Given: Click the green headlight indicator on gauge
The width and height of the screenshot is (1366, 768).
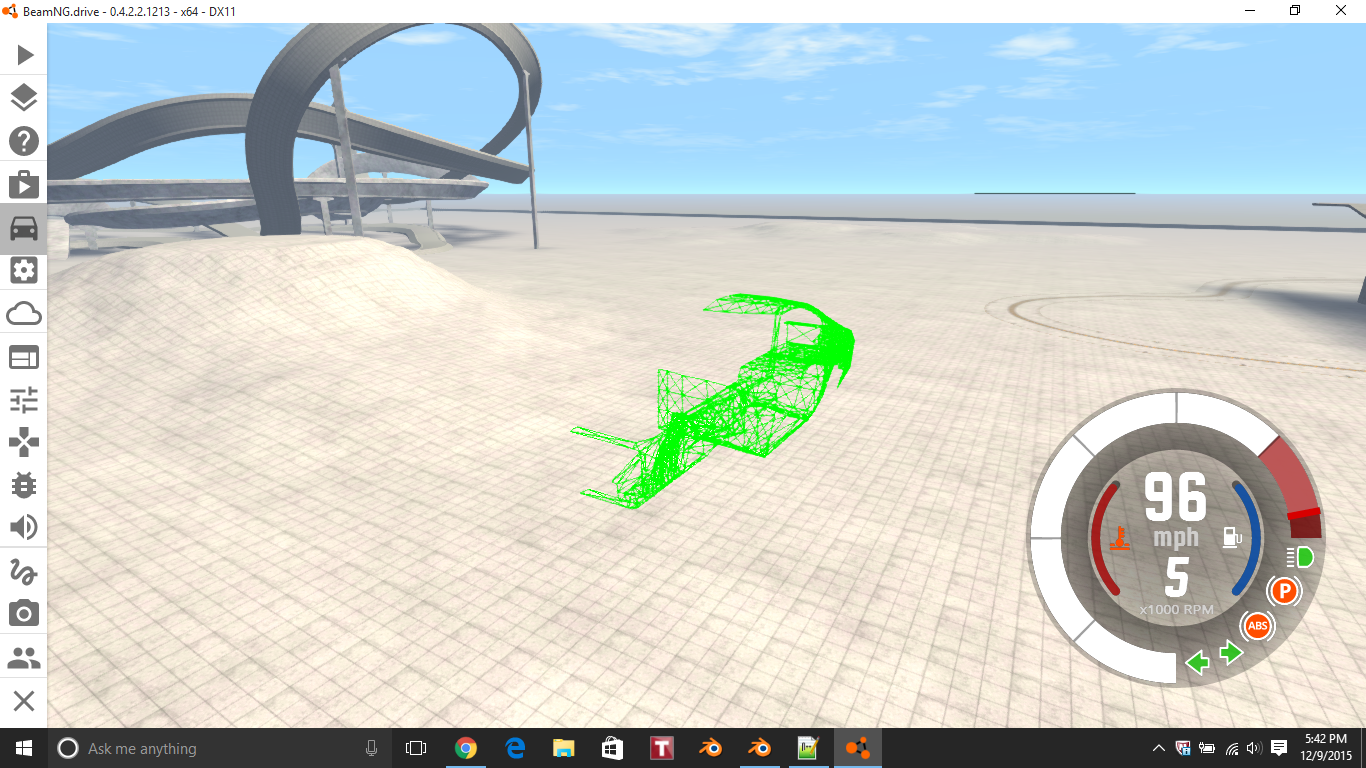Looking at the screenshot, I should 1301,557.
